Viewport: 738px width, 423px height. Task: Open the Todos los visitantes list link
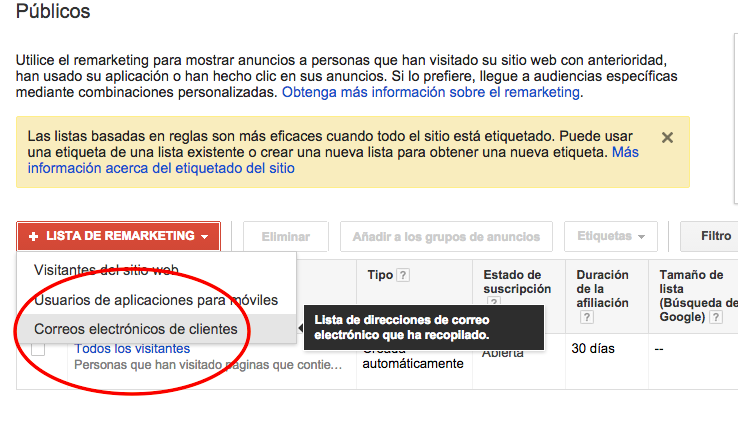(132, 349)
